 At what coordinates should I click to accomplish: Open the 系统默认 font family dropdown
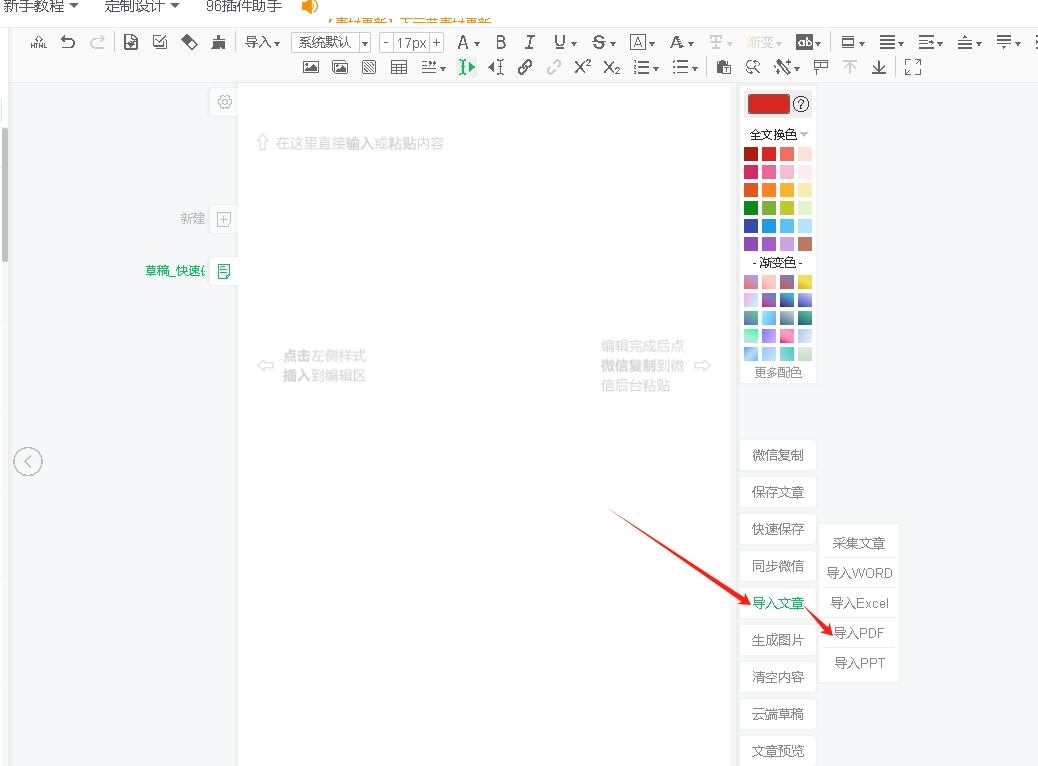331,42
